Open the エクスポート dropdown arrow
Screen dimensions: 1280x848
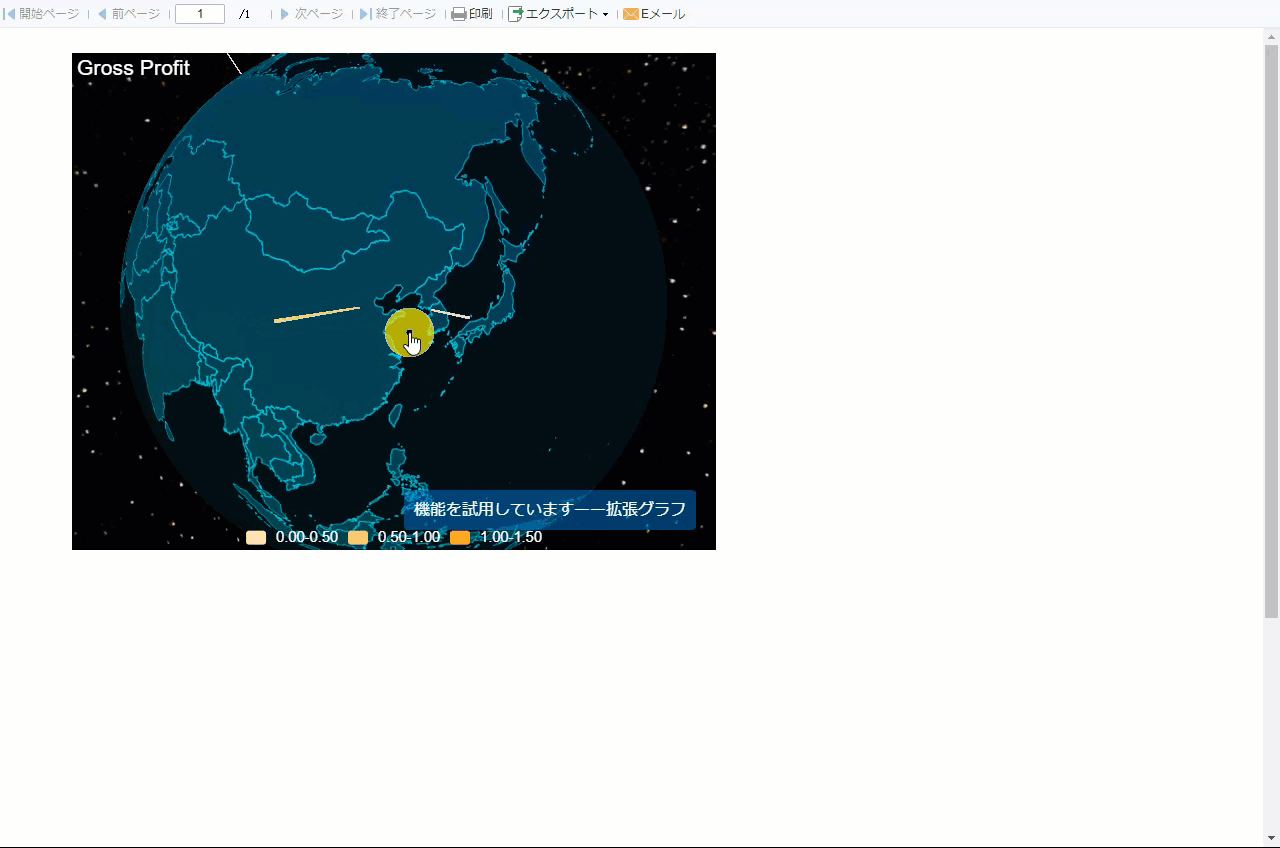pos(605,15)
